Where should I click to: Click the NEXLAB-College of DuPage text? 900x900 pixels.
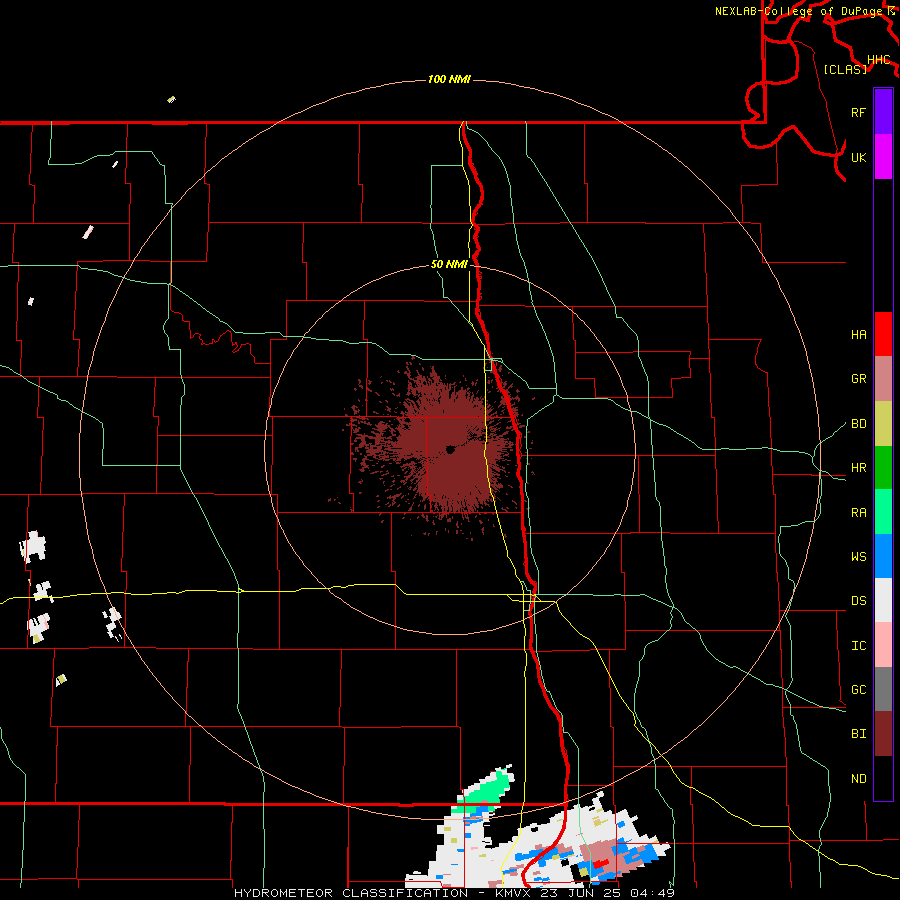coord(799,11)
